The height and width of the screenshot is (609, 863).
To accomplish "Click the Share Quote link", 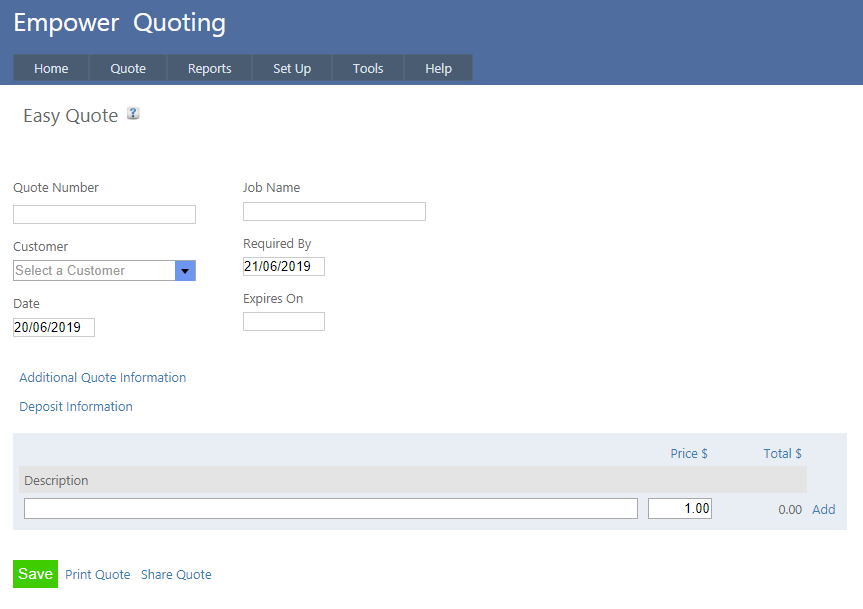I will (x=176, y=575).
